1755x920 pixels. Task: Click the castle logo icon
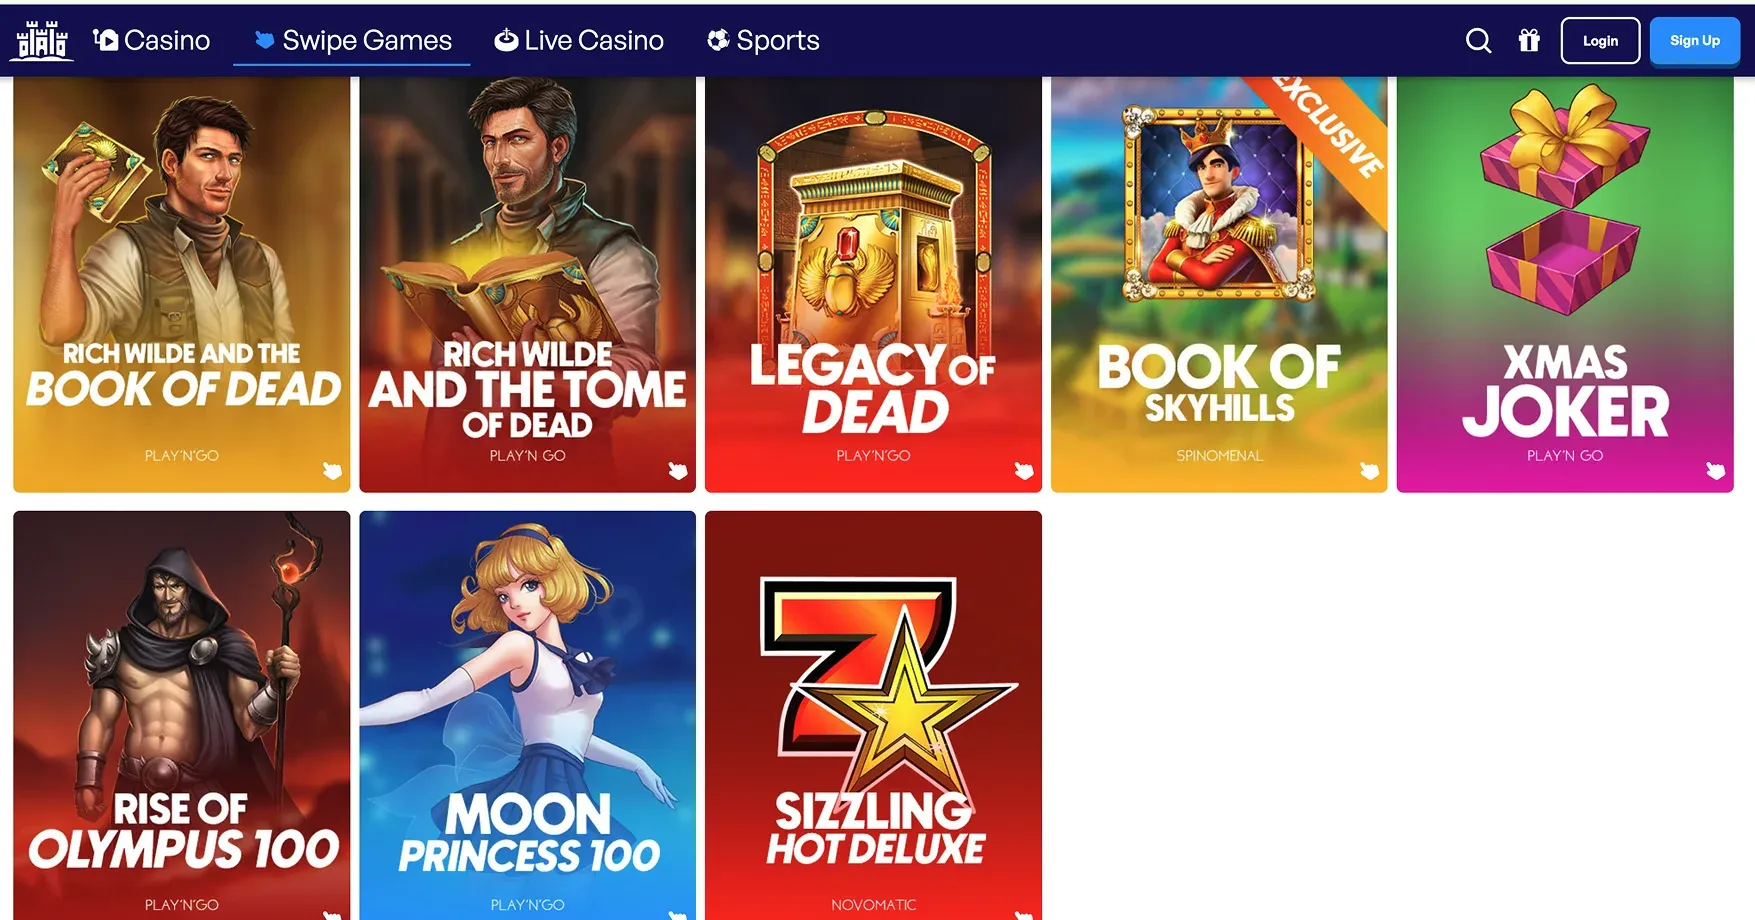[42, 41]
